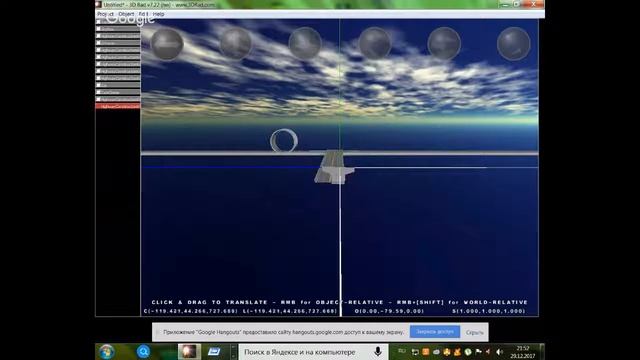Switch to the 3D Rad taskbar button

[189, 352]
